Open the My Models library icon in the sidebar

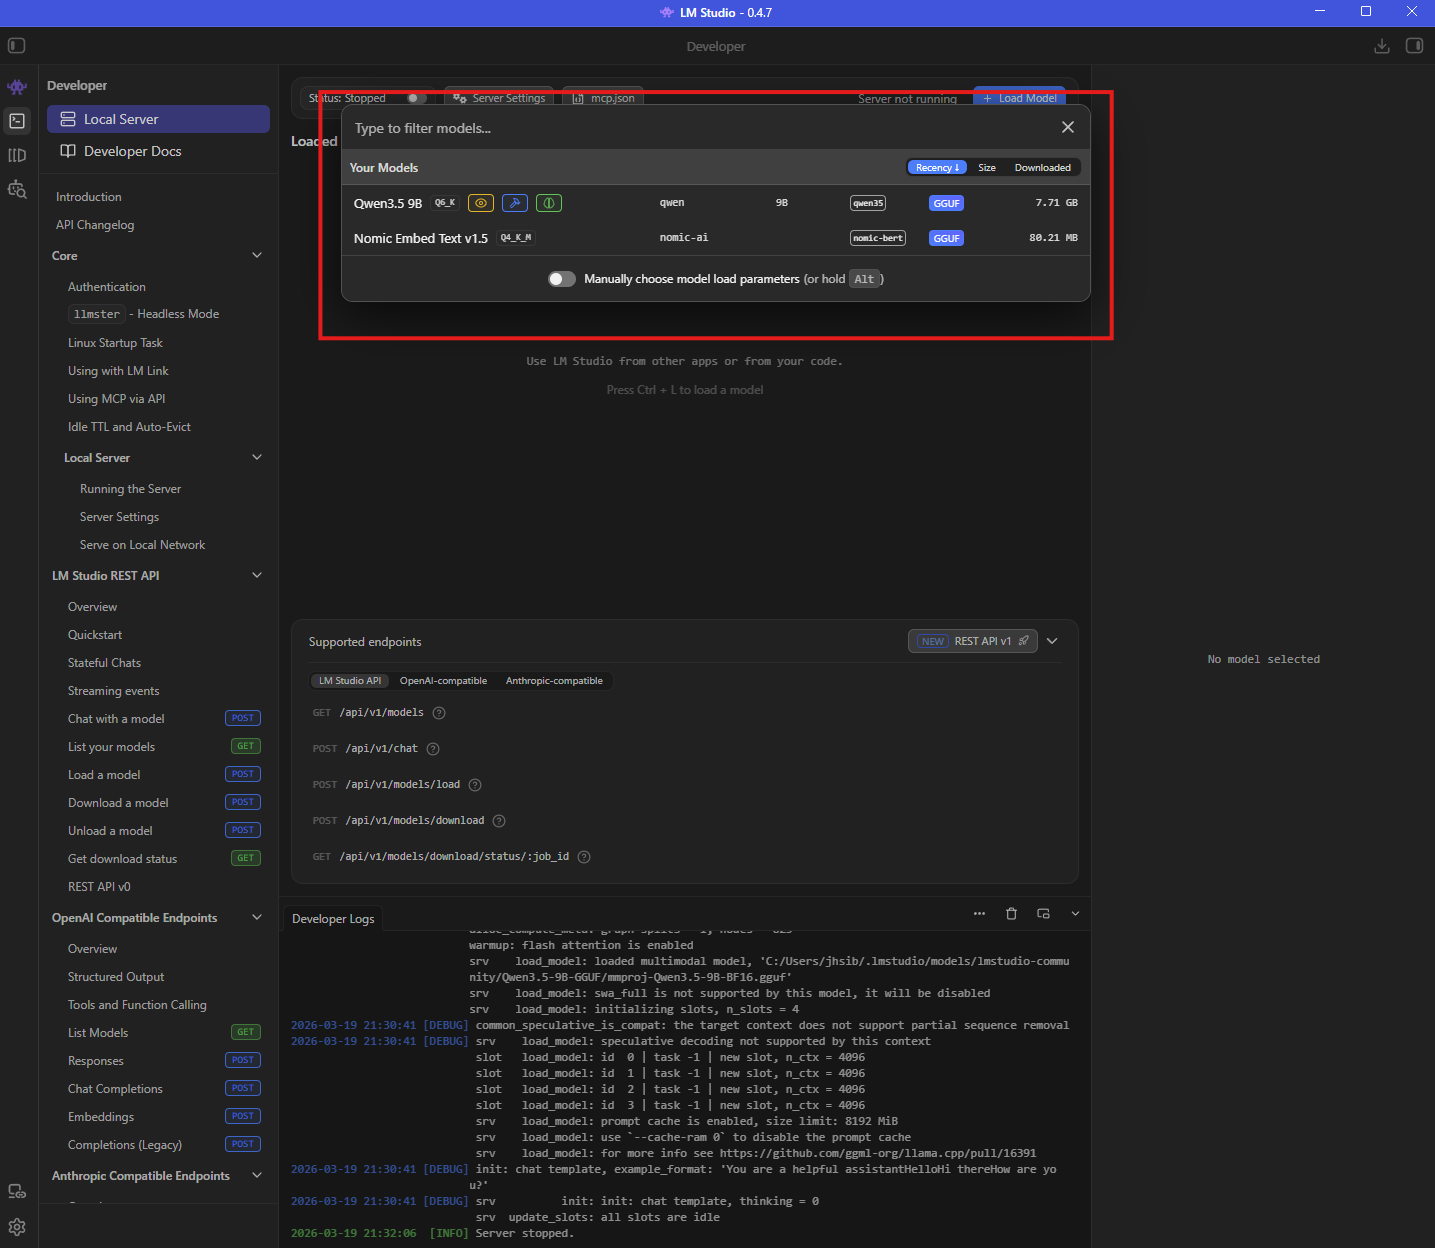[17, 155]
